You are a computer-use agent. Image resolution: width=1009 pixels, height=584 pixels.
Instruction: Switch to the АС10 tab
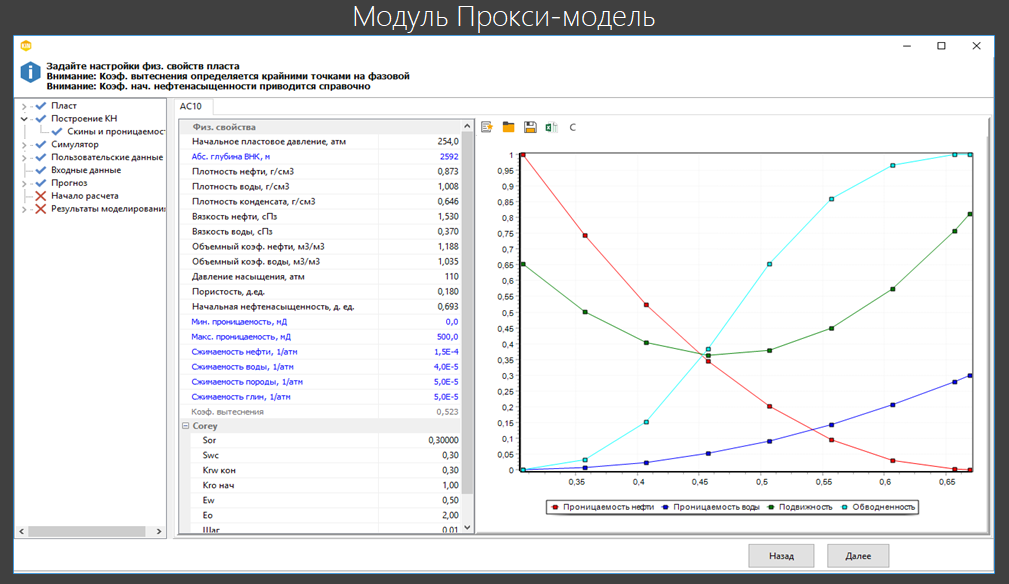(x=191, y=106)
